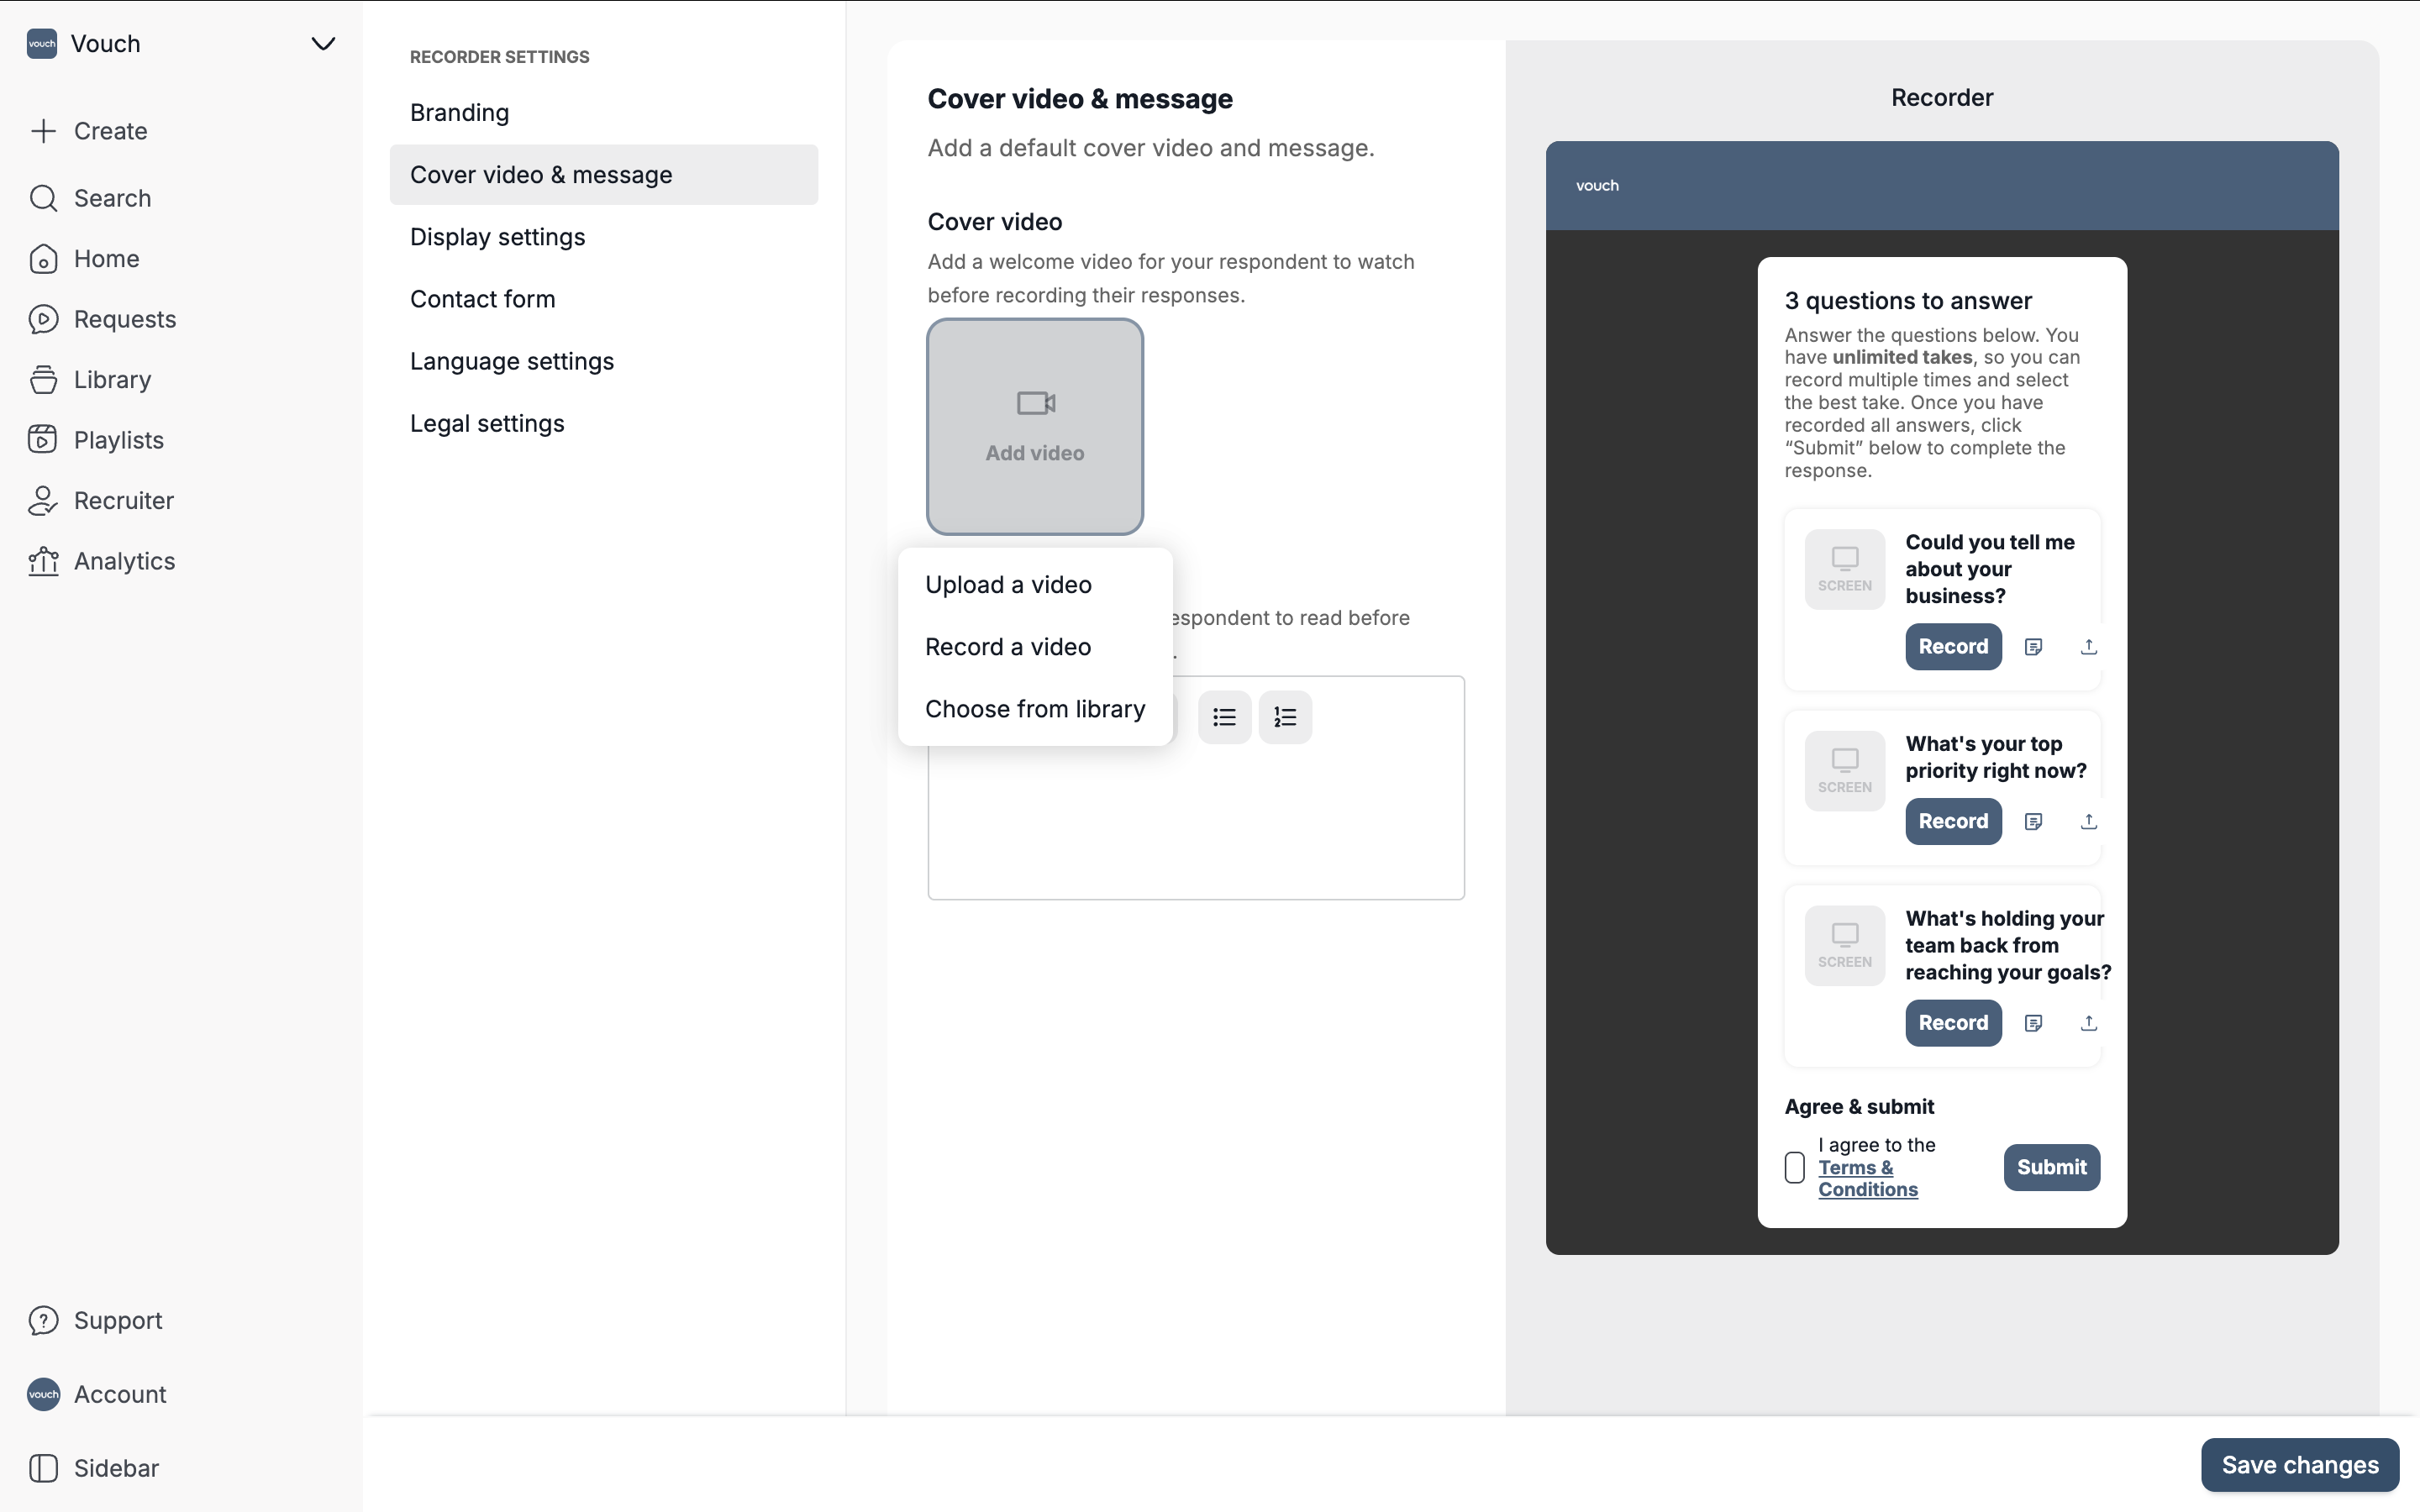Click upload icon on 'about your business' question

click(2088, 647)
